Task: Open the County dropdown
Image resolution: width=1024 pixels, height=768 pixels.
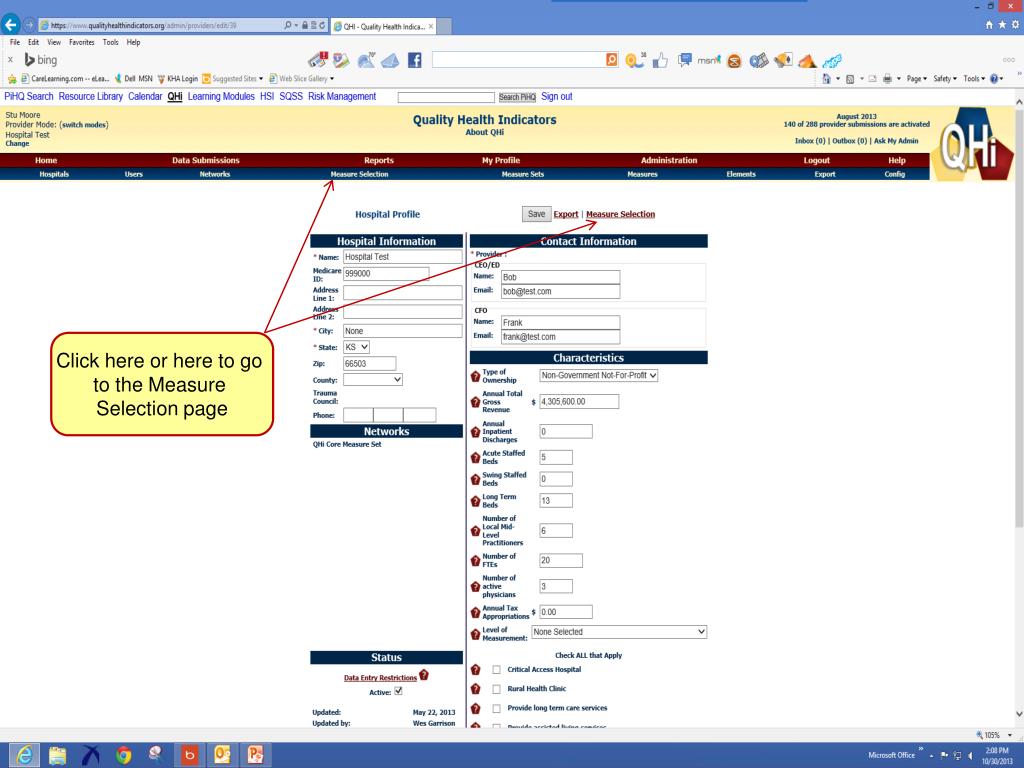Action: pos(373,379)
